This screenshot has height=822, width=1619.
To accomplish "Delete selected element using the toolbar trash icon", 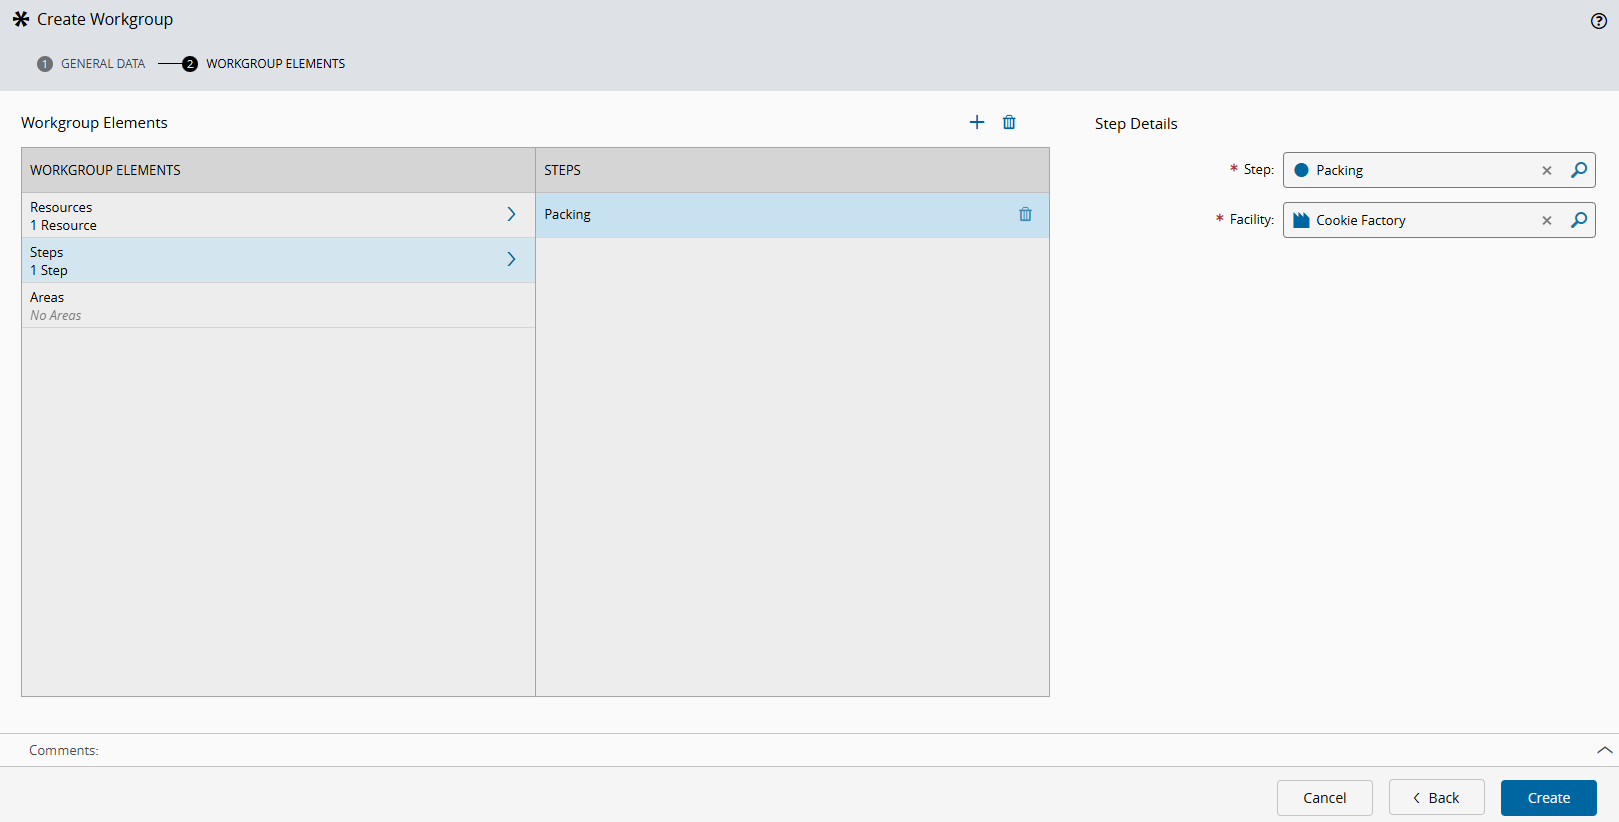I will [1009, 122].
